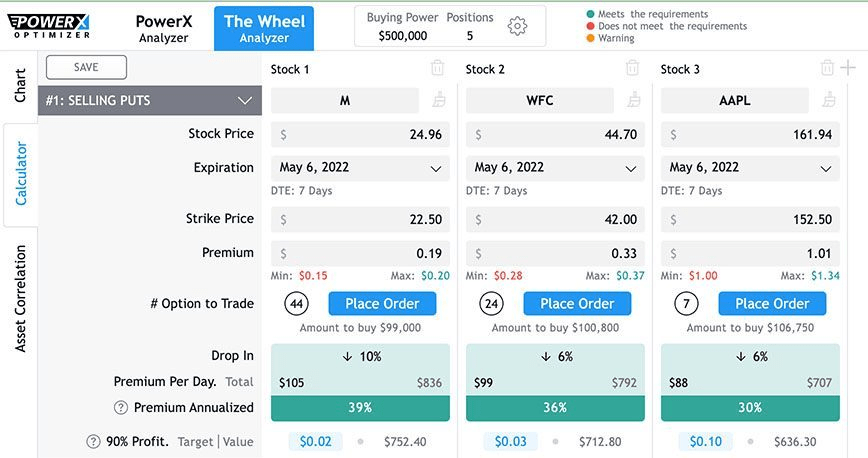Clear the AAPL ticker with eraser icon
The image size is (868, 458).
(828, 100)
